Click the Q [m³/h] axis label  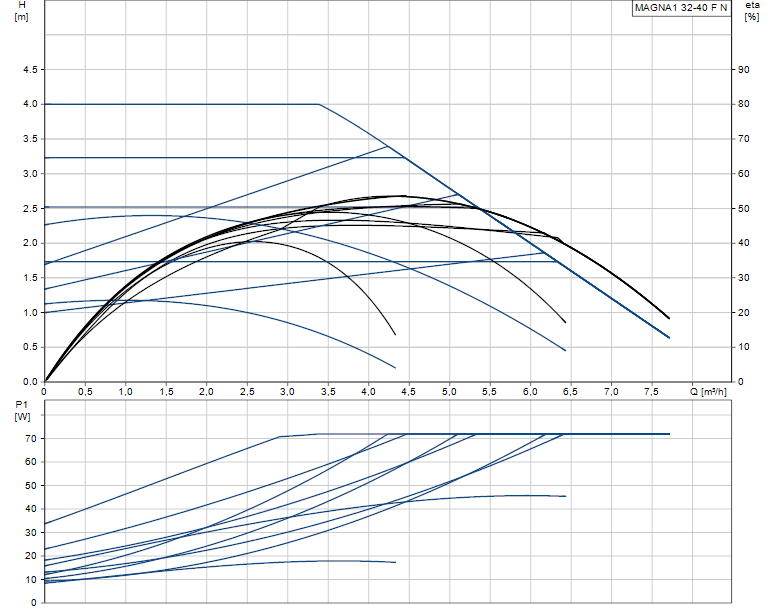[711, 392]
